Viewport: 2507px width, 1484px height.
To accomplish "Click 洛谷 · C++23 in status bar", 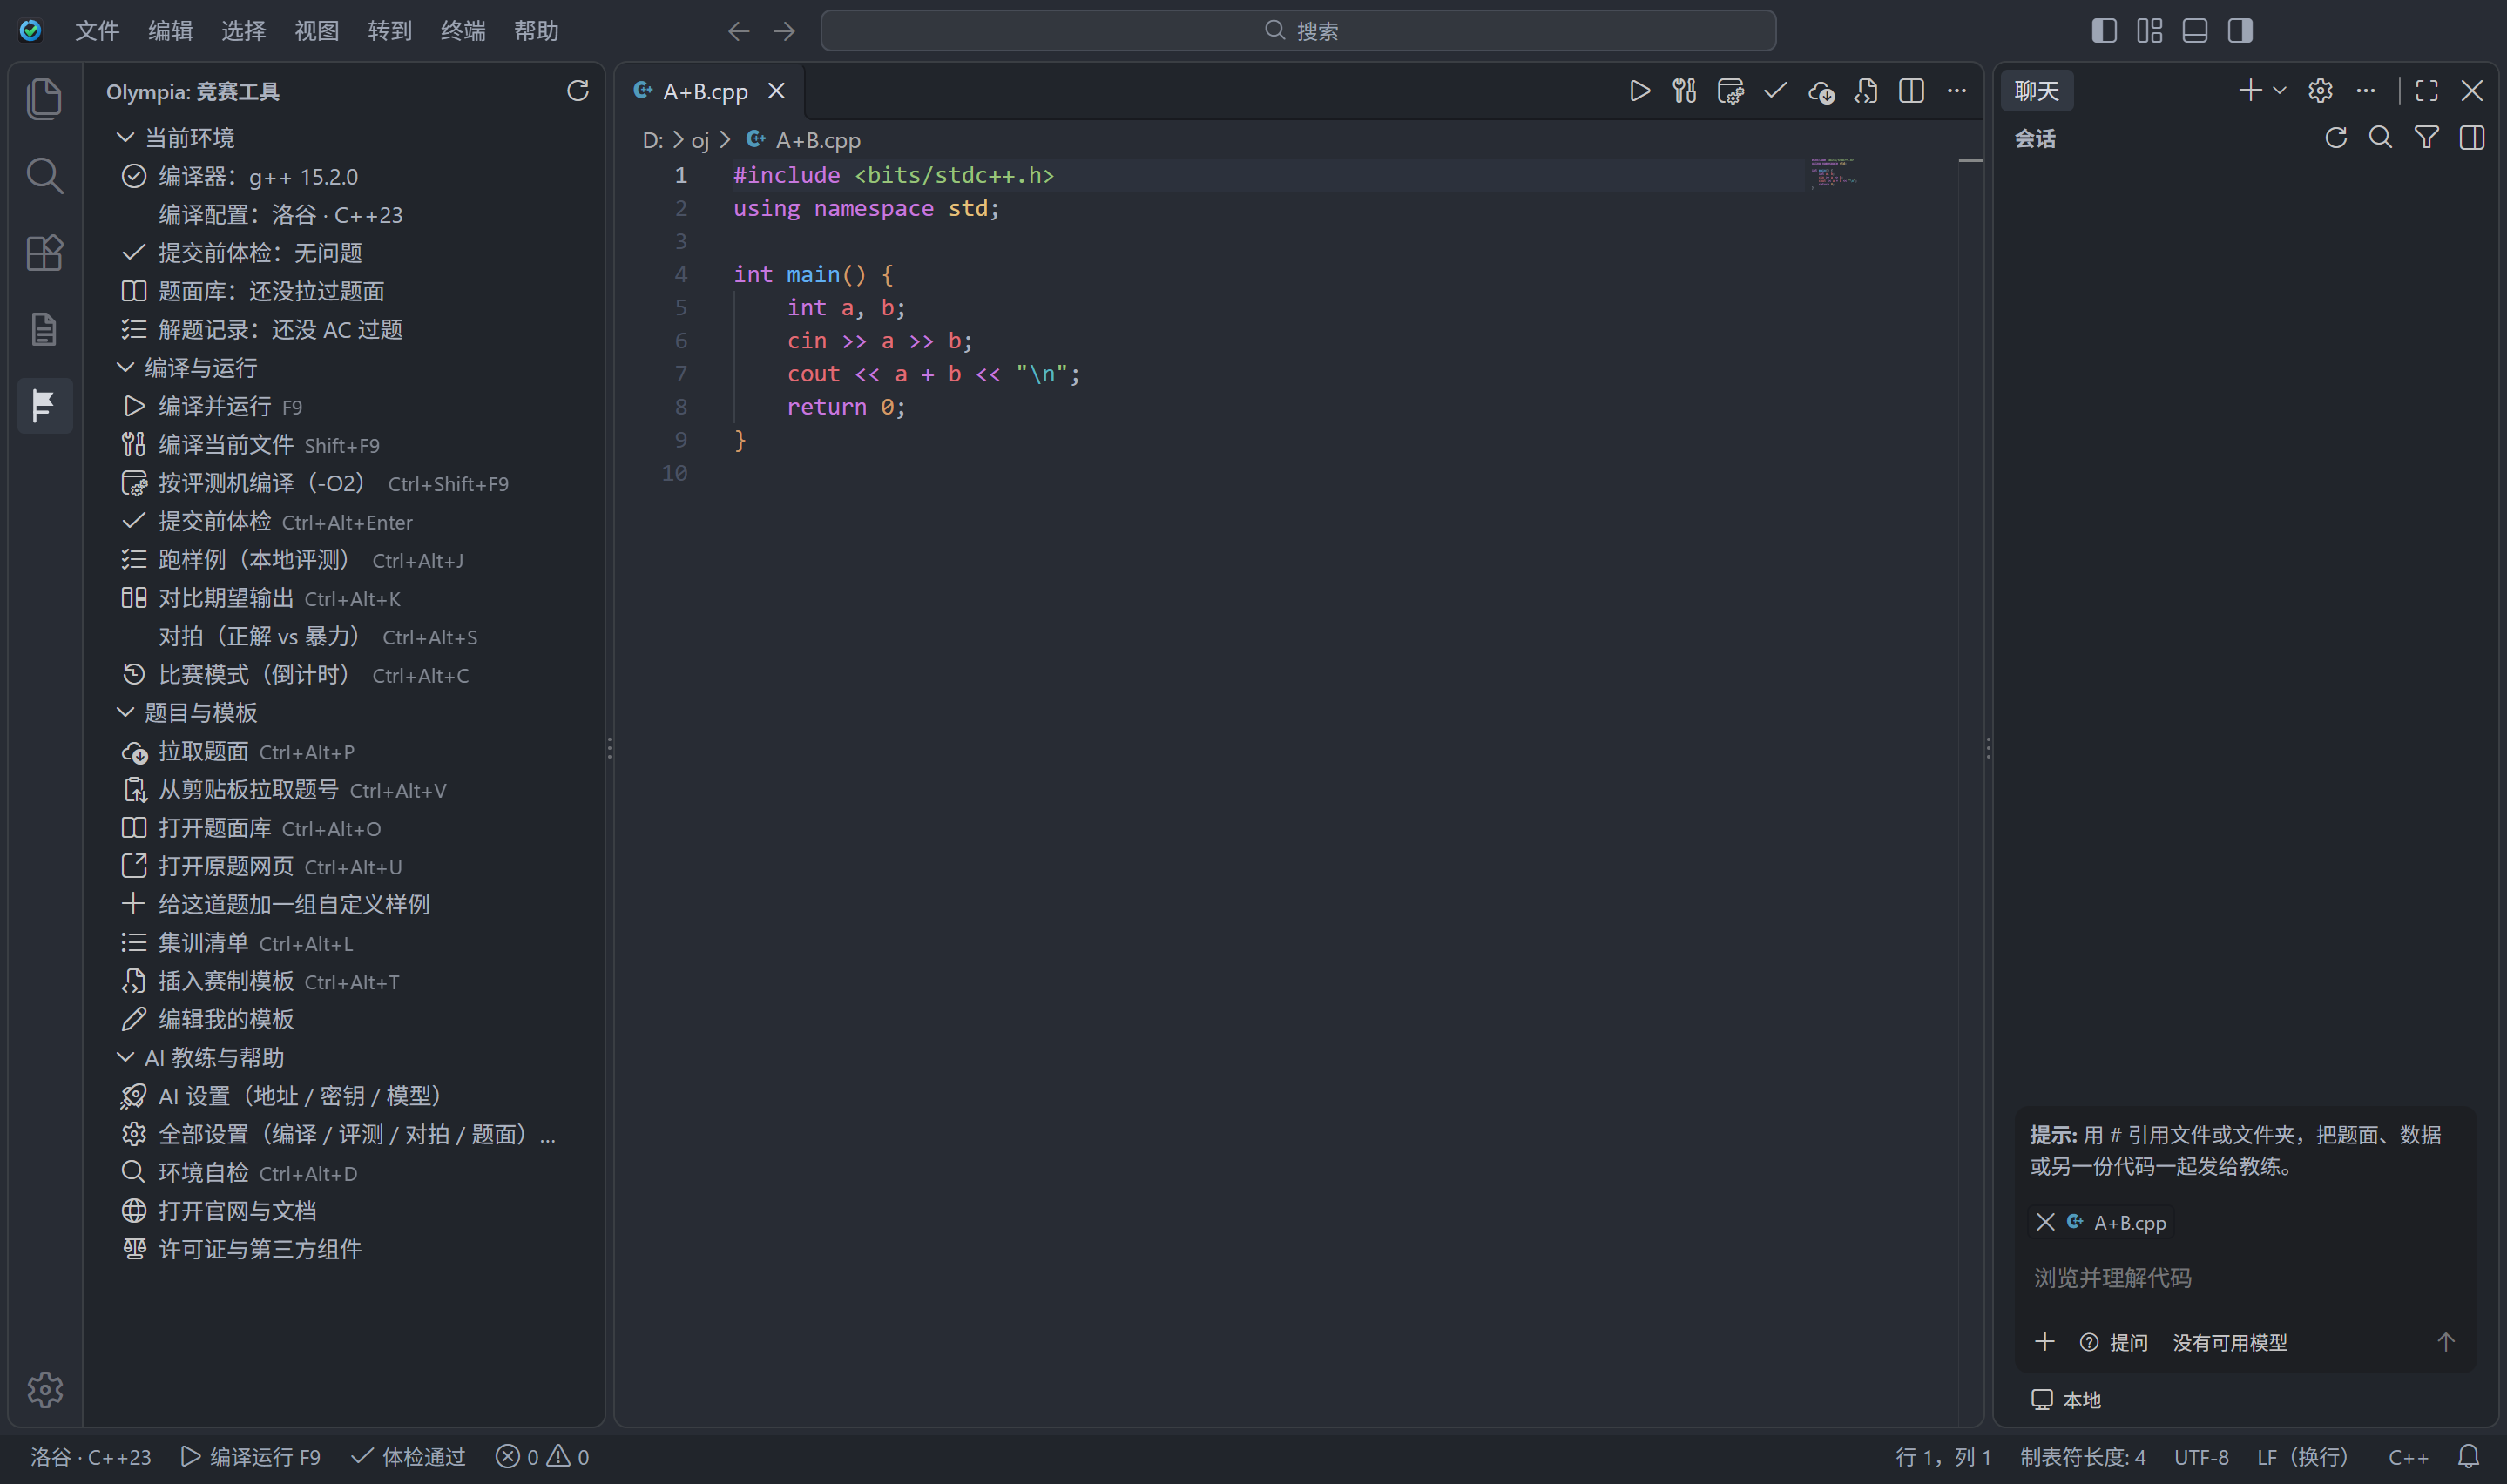I will 90,1456.
